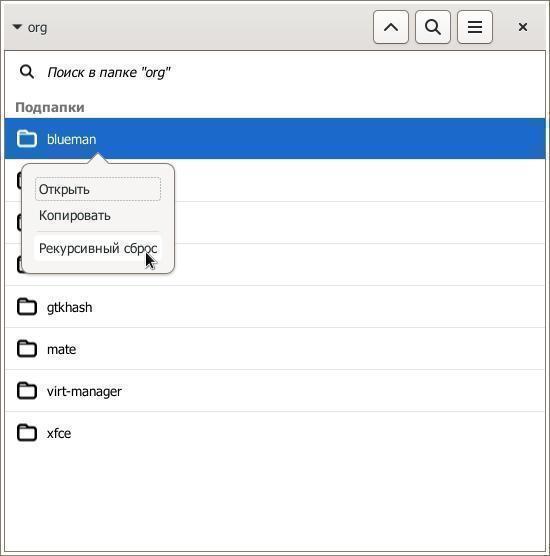The height and width of the screenshot is (556, 550).
Task: Open search with the magnifier button
Action: point(433,27)
